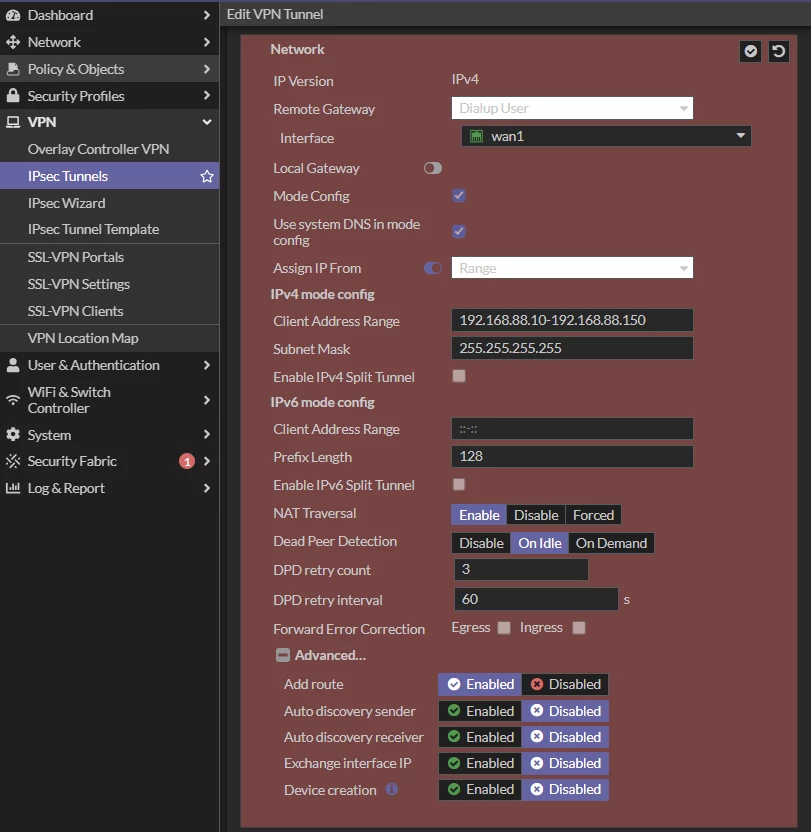Click the wan1 interface port icon

(477, 136)
